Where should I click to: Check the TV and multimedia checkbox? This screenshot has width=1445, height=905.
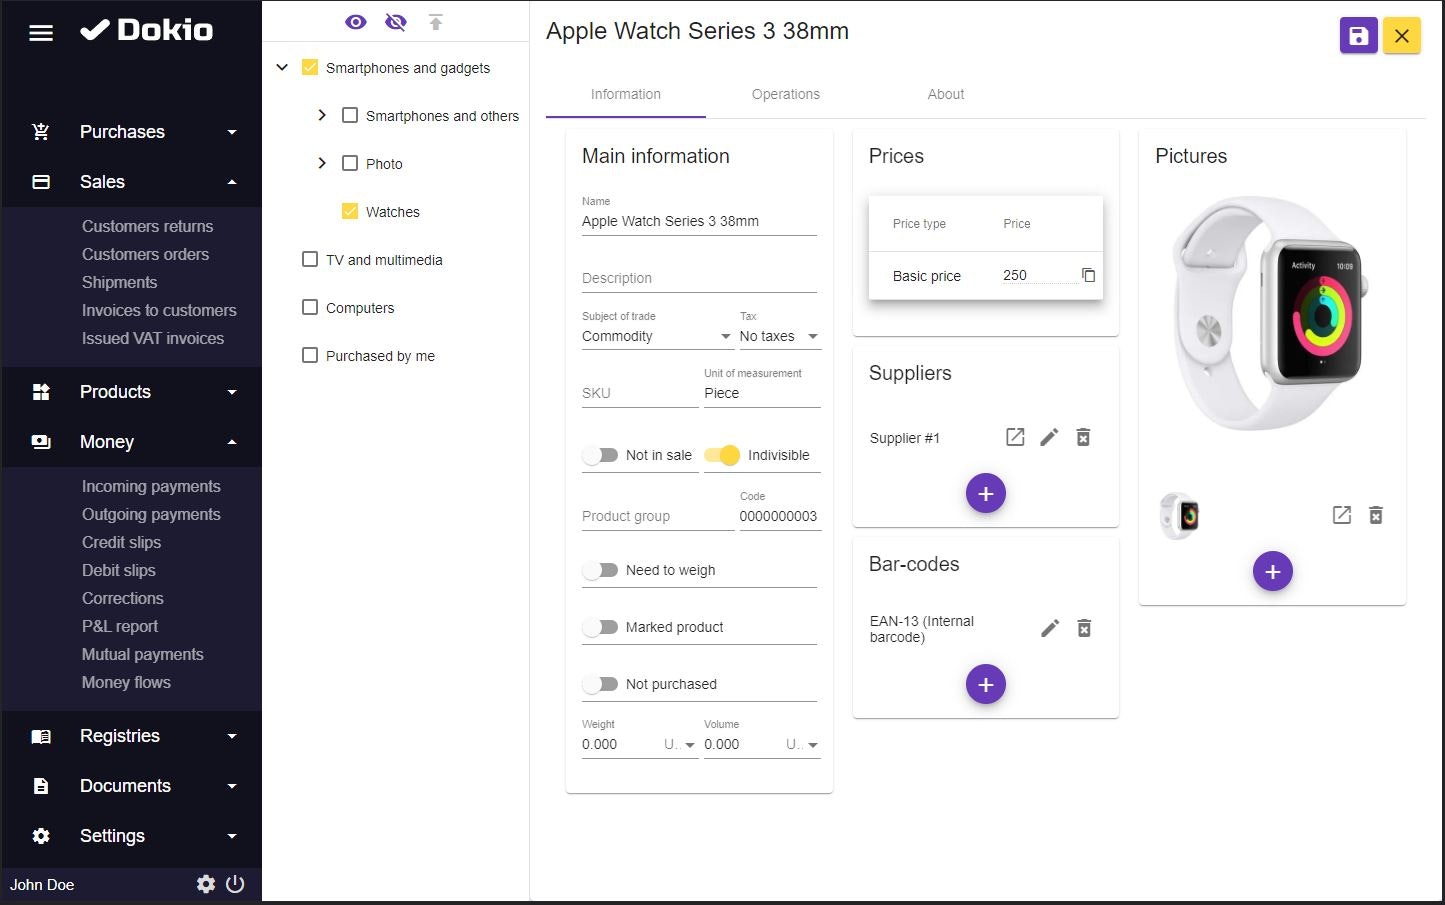coord(310,259)
